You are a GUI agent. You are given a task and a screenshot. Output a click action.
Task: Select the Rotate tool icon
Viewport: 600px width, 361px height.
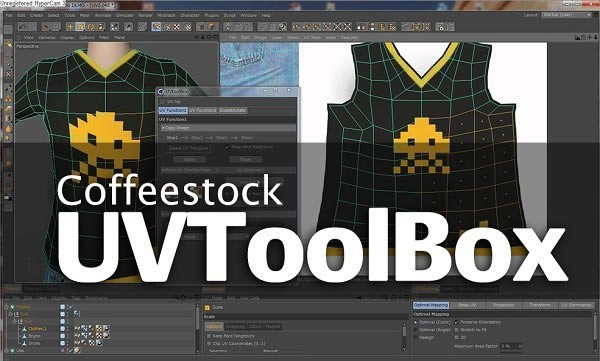[x=91, y=27]
